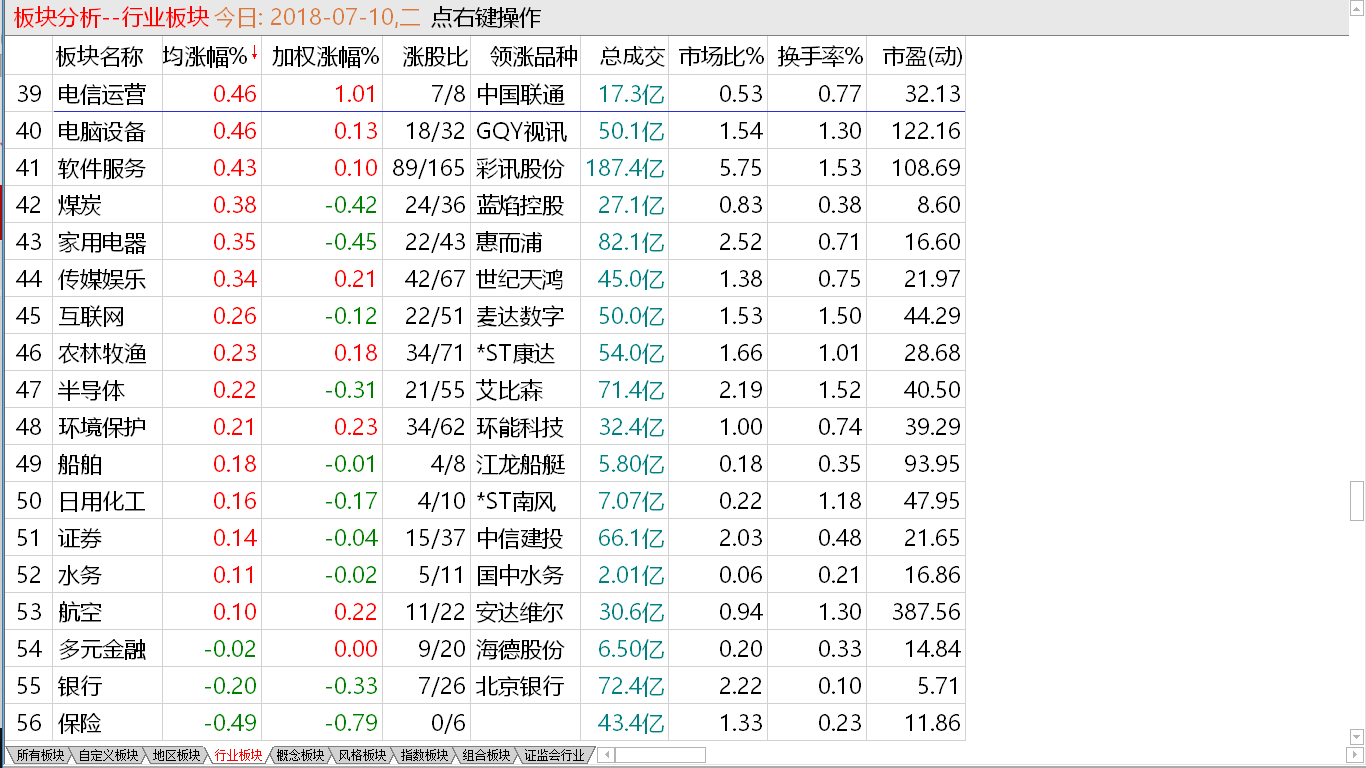Image resolution: width=1366 pixels, height=768 pixels.
Task: Click leading stock 彩讯股份
Action: 520,168
